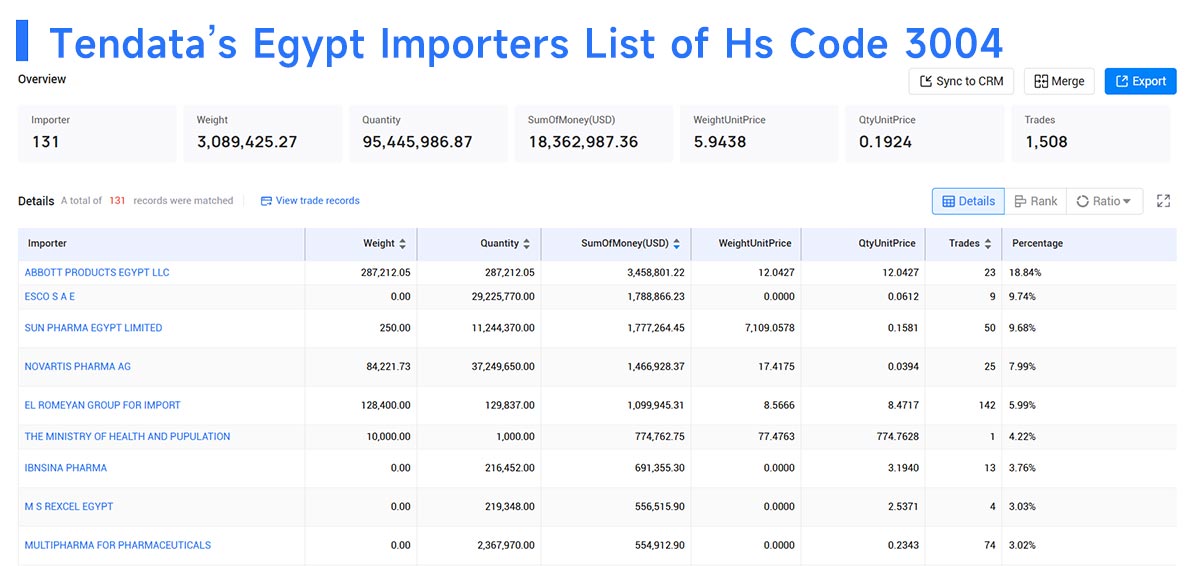Viewport: 1190px width, 566px height.
Task: Open EL ROMEYAN GROUP FOR IMPORT
Action: point(102,405)
